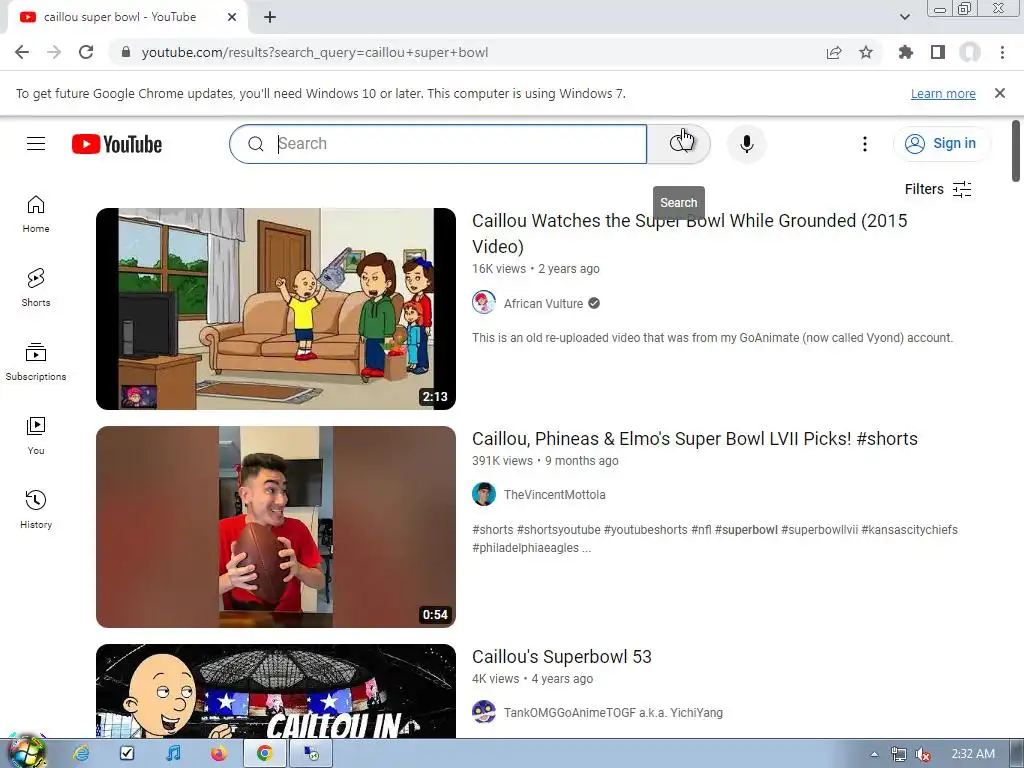This screenshot has width=1024, height=768.
Task: Click the #superbowl hashtag in description
Action: pyautogui.click(x=746, y=530)
